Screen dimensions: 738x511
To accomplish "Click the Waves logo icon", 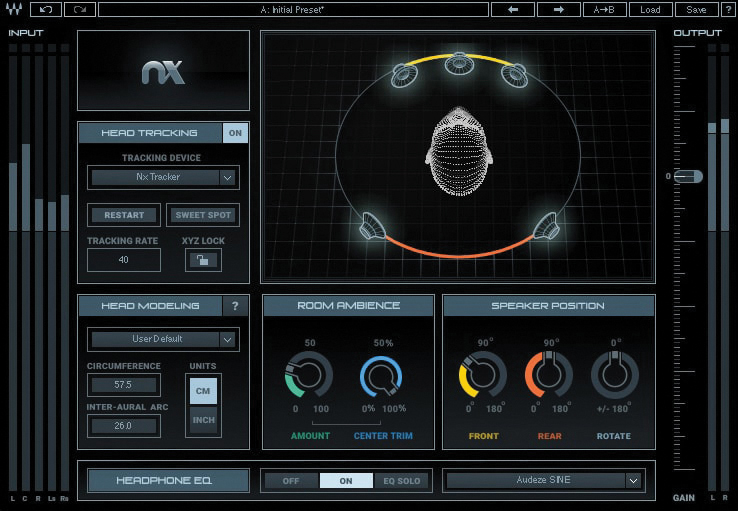I will pos(15,10).
